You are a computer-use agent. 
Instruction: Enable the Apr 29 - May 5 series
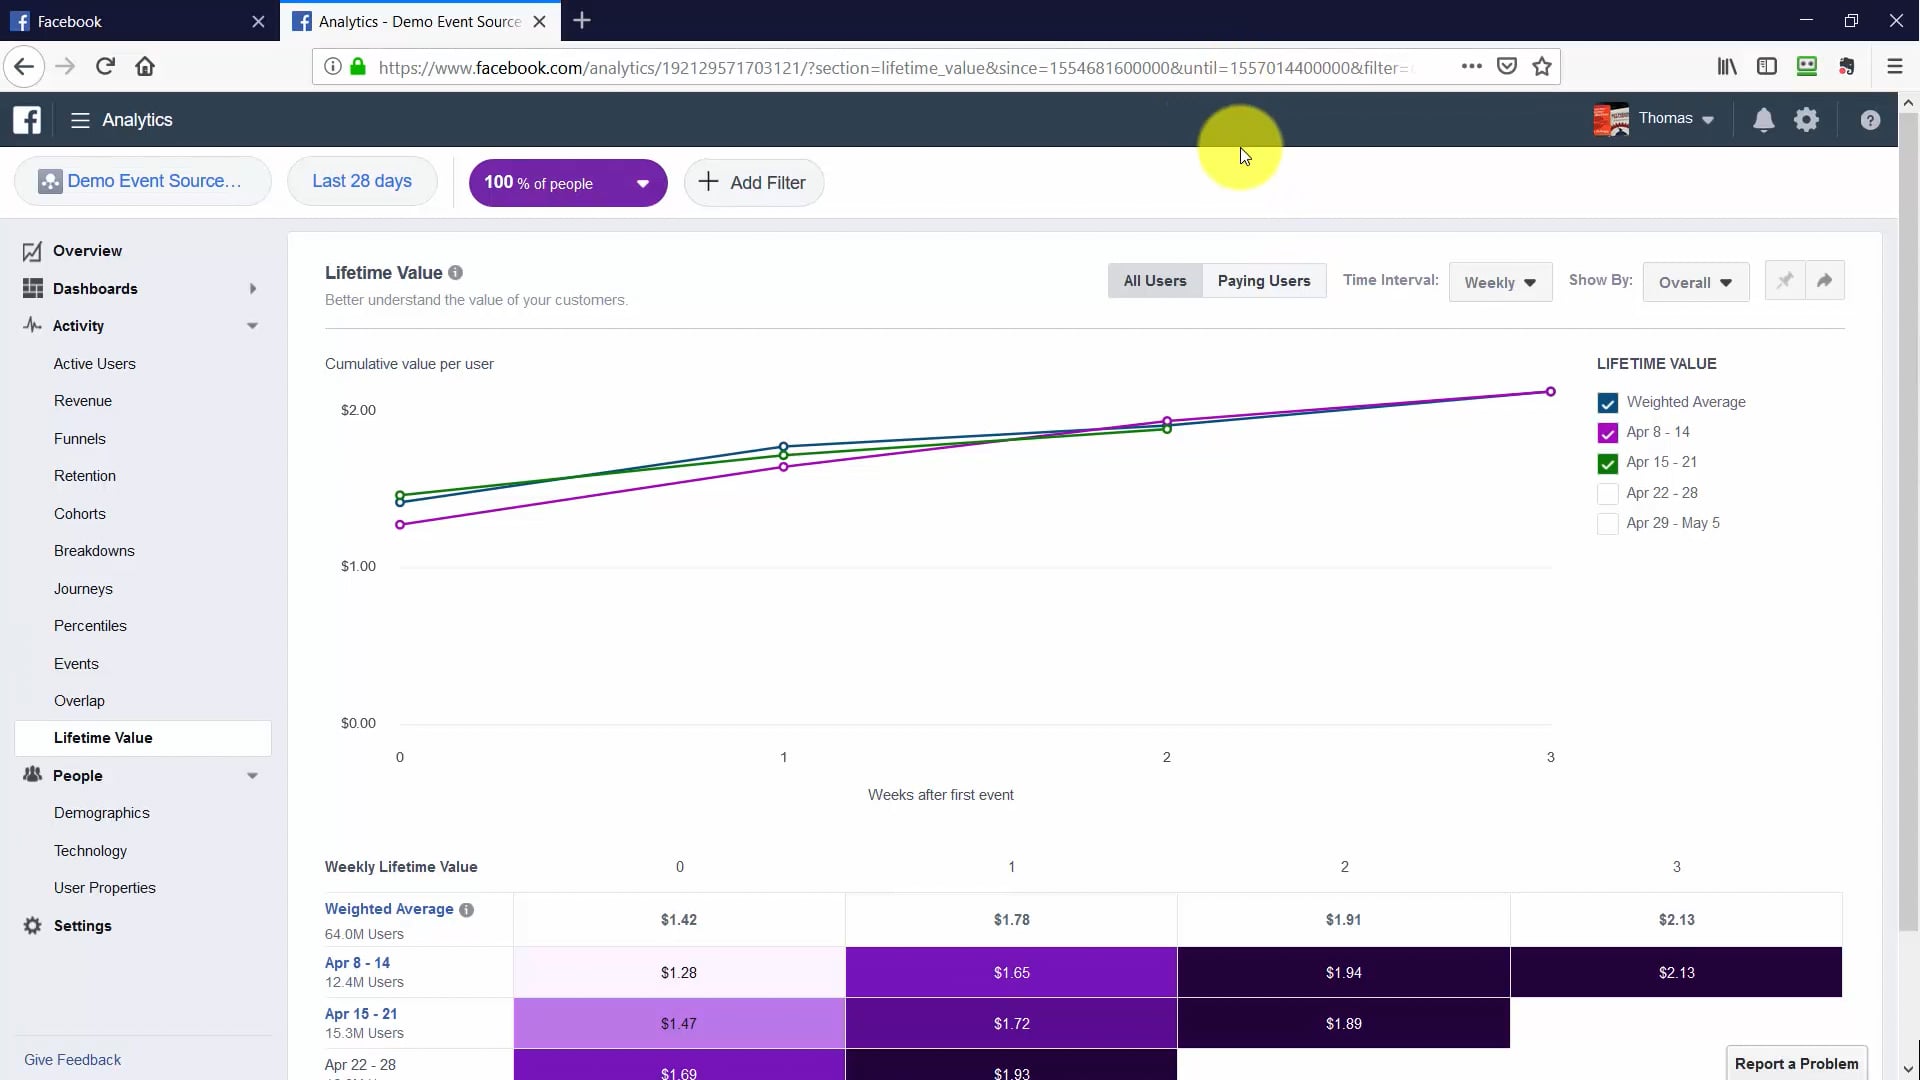(1607, 524)
